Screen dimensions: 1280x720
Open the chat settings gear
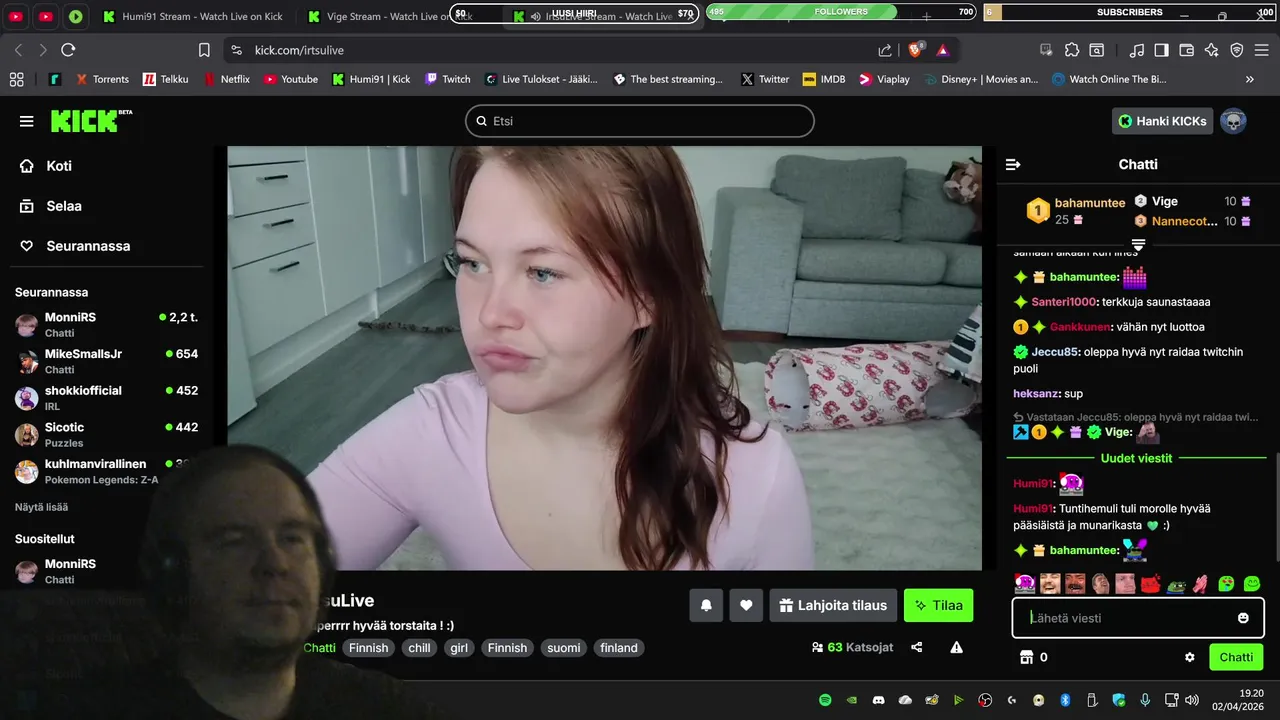[x=1190, y=657]
